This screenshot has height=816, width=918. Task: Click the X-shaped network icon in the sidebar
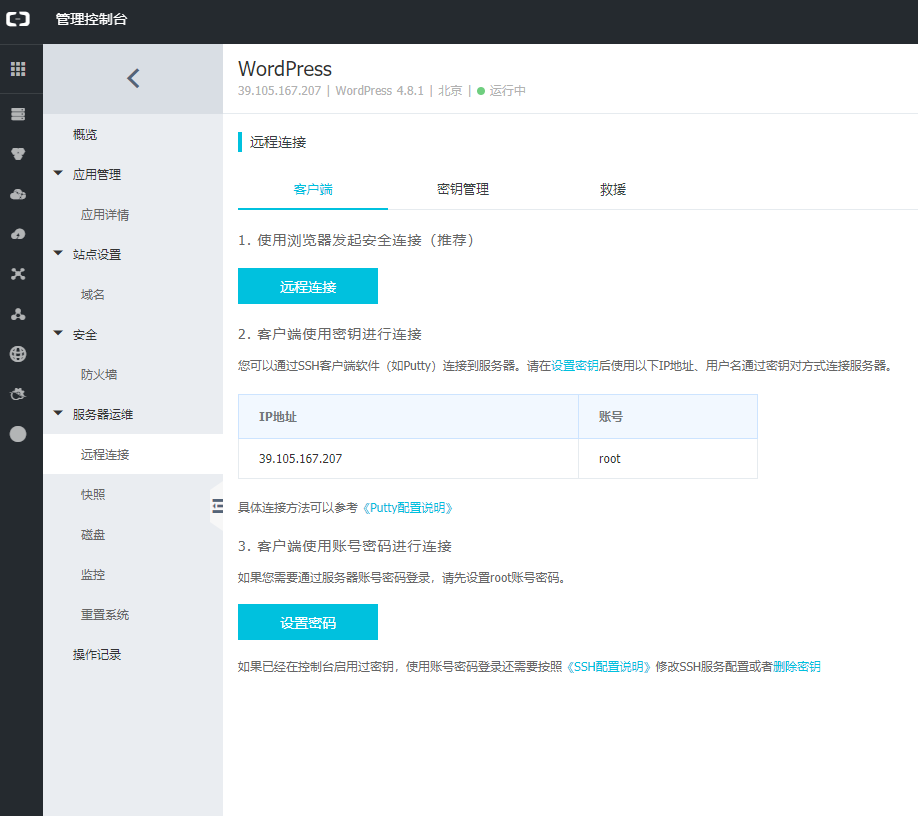18,274
